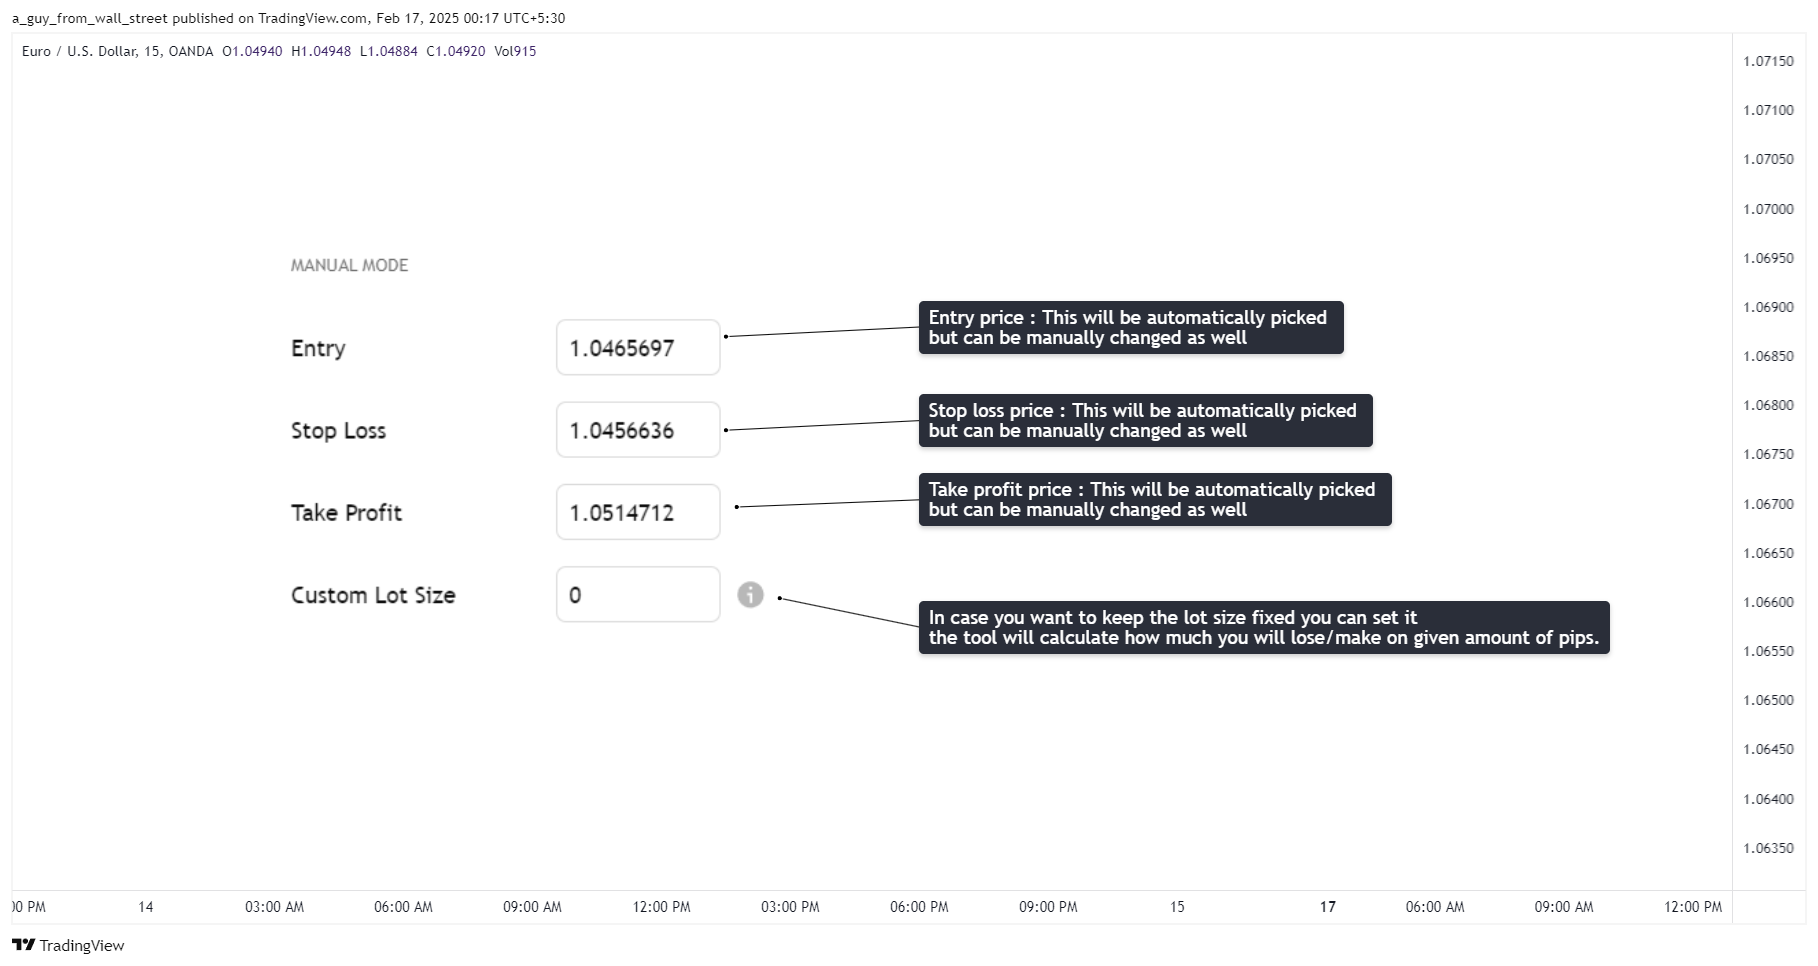This screenshot has height=966, width=1818.
Task: Click the Entry price input field
Action: pos(638,348)
